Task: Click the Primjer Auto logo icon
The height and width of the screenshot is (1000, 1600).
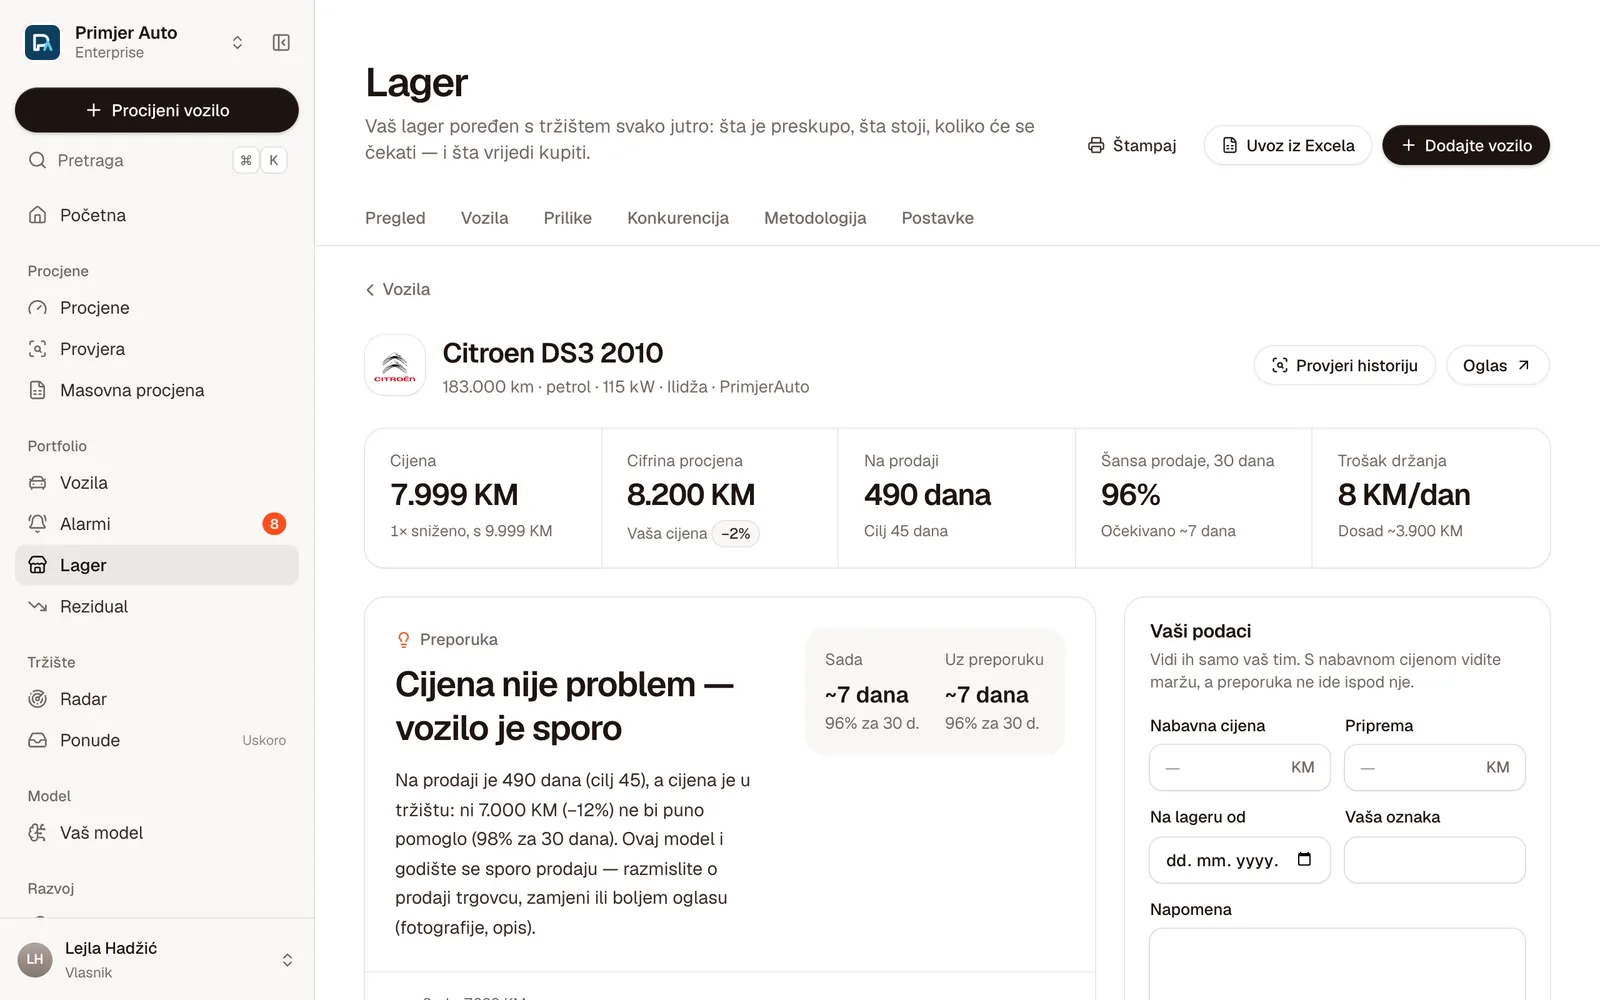Action: [x=42, y=42]
